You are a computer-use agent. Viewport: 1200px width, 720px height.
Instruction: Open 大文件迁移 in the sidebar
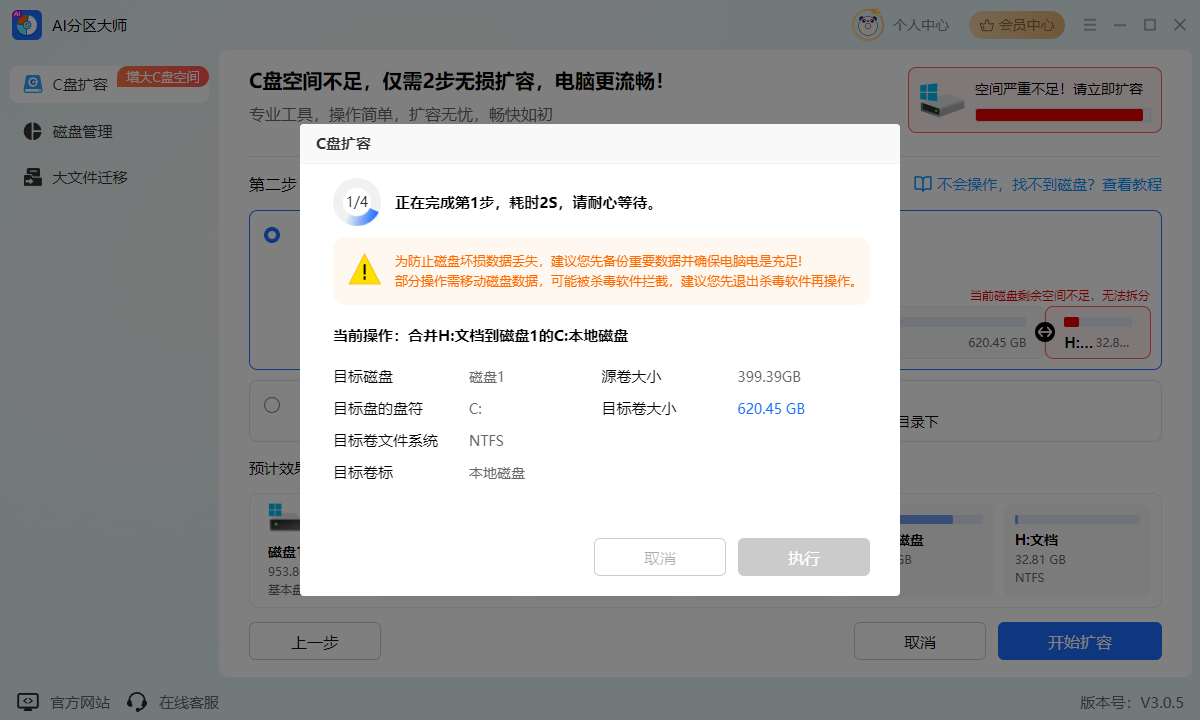(x=90, y=178)
